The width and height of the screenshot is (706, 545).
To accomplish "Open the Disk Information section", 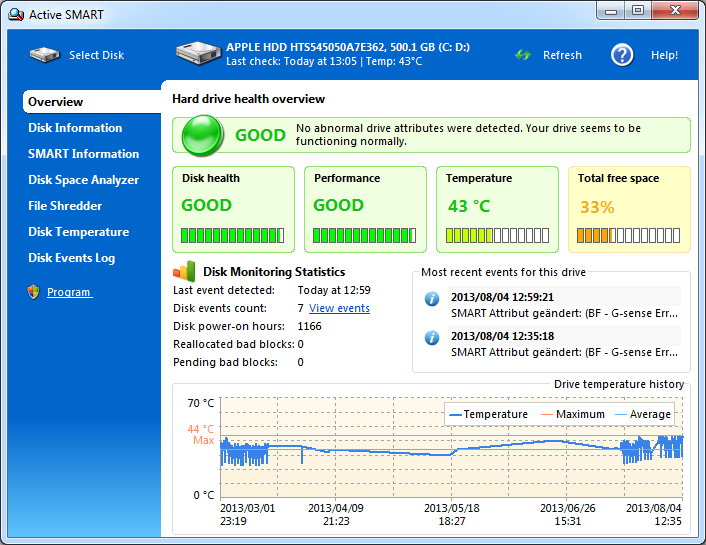I will 75,128.
